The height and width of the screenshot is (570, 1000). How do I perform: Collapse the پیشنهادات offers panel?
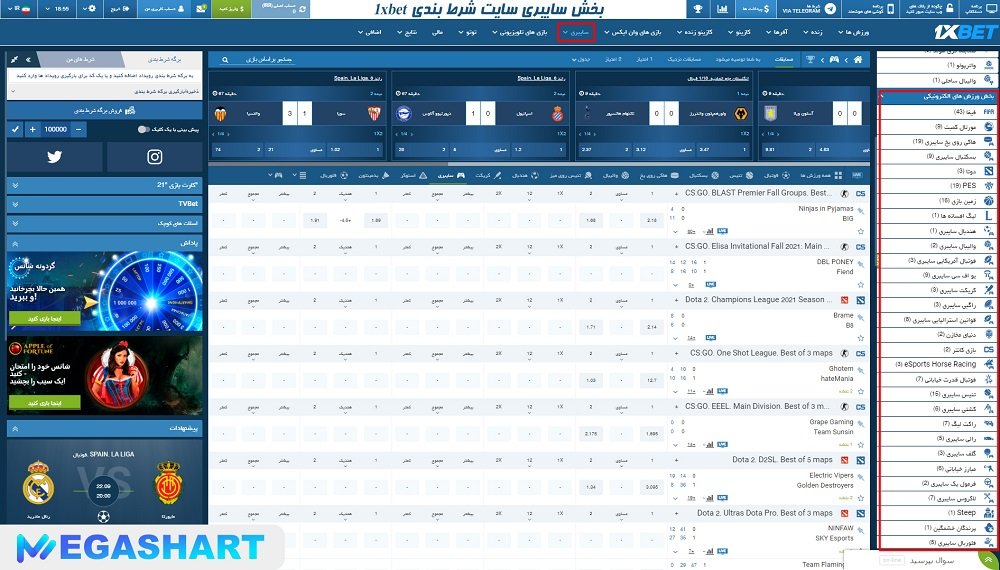(105, 428)
